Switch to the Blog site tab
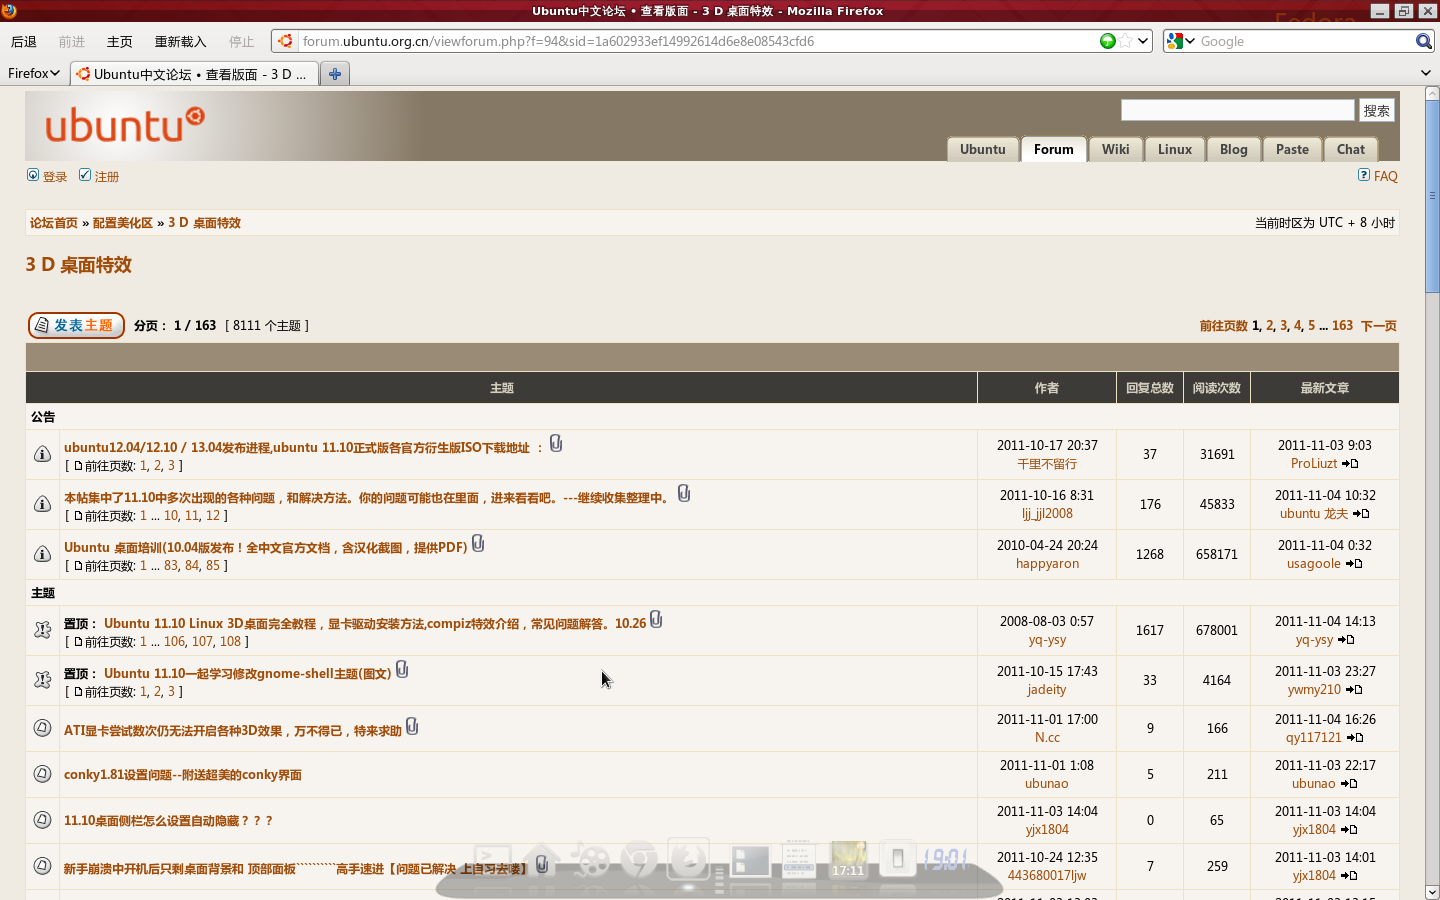The height and width of the screenshot is (900, 1440). [1233, 149]
